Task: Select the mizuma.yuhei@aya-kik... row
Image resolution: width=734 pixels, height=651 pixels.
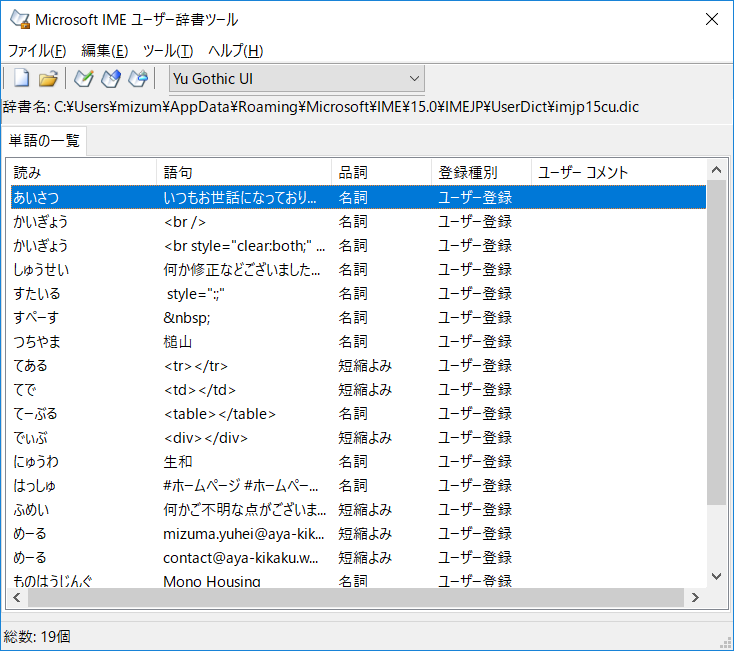Action: (x=358, y=534)
